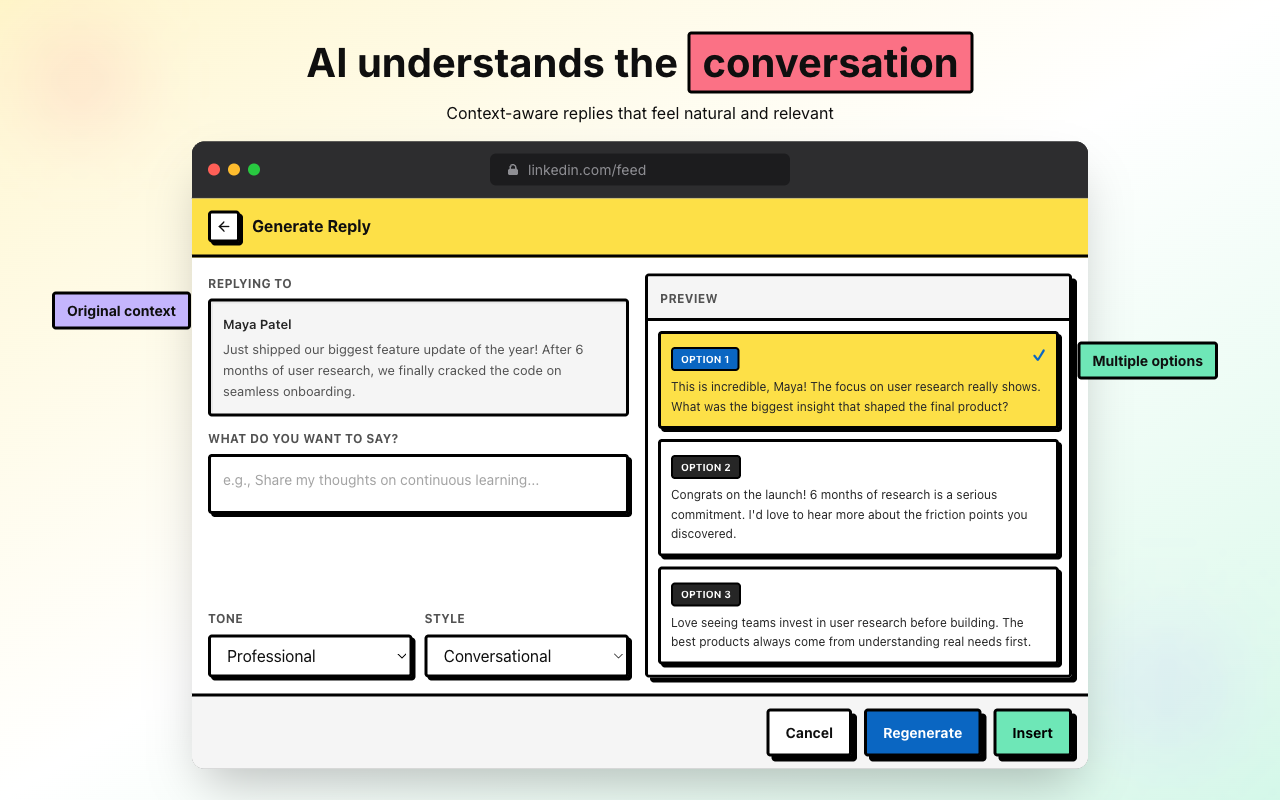Click the Regenerate button
Image resolution: width=1280 pixels, height=800 pixels.
click(x=922, y=733)
